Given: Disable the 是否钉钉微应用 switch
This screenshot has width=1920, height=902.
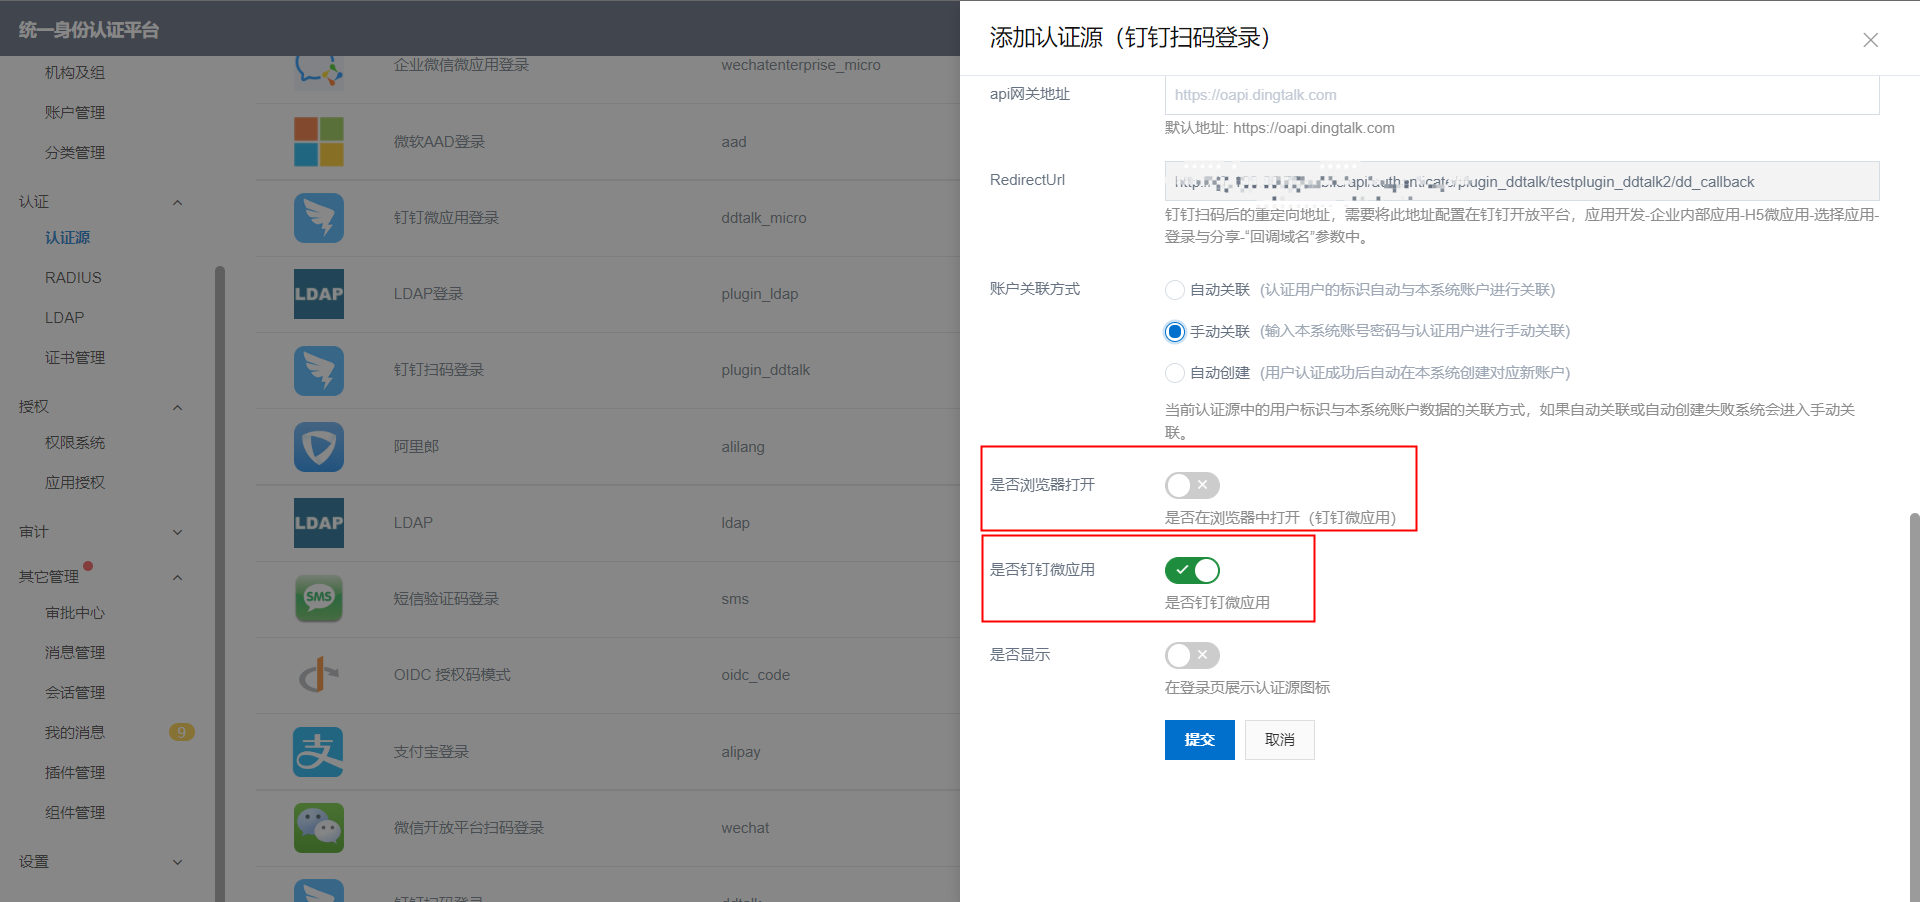Looking at the screenshot, I should (1192, 570).
